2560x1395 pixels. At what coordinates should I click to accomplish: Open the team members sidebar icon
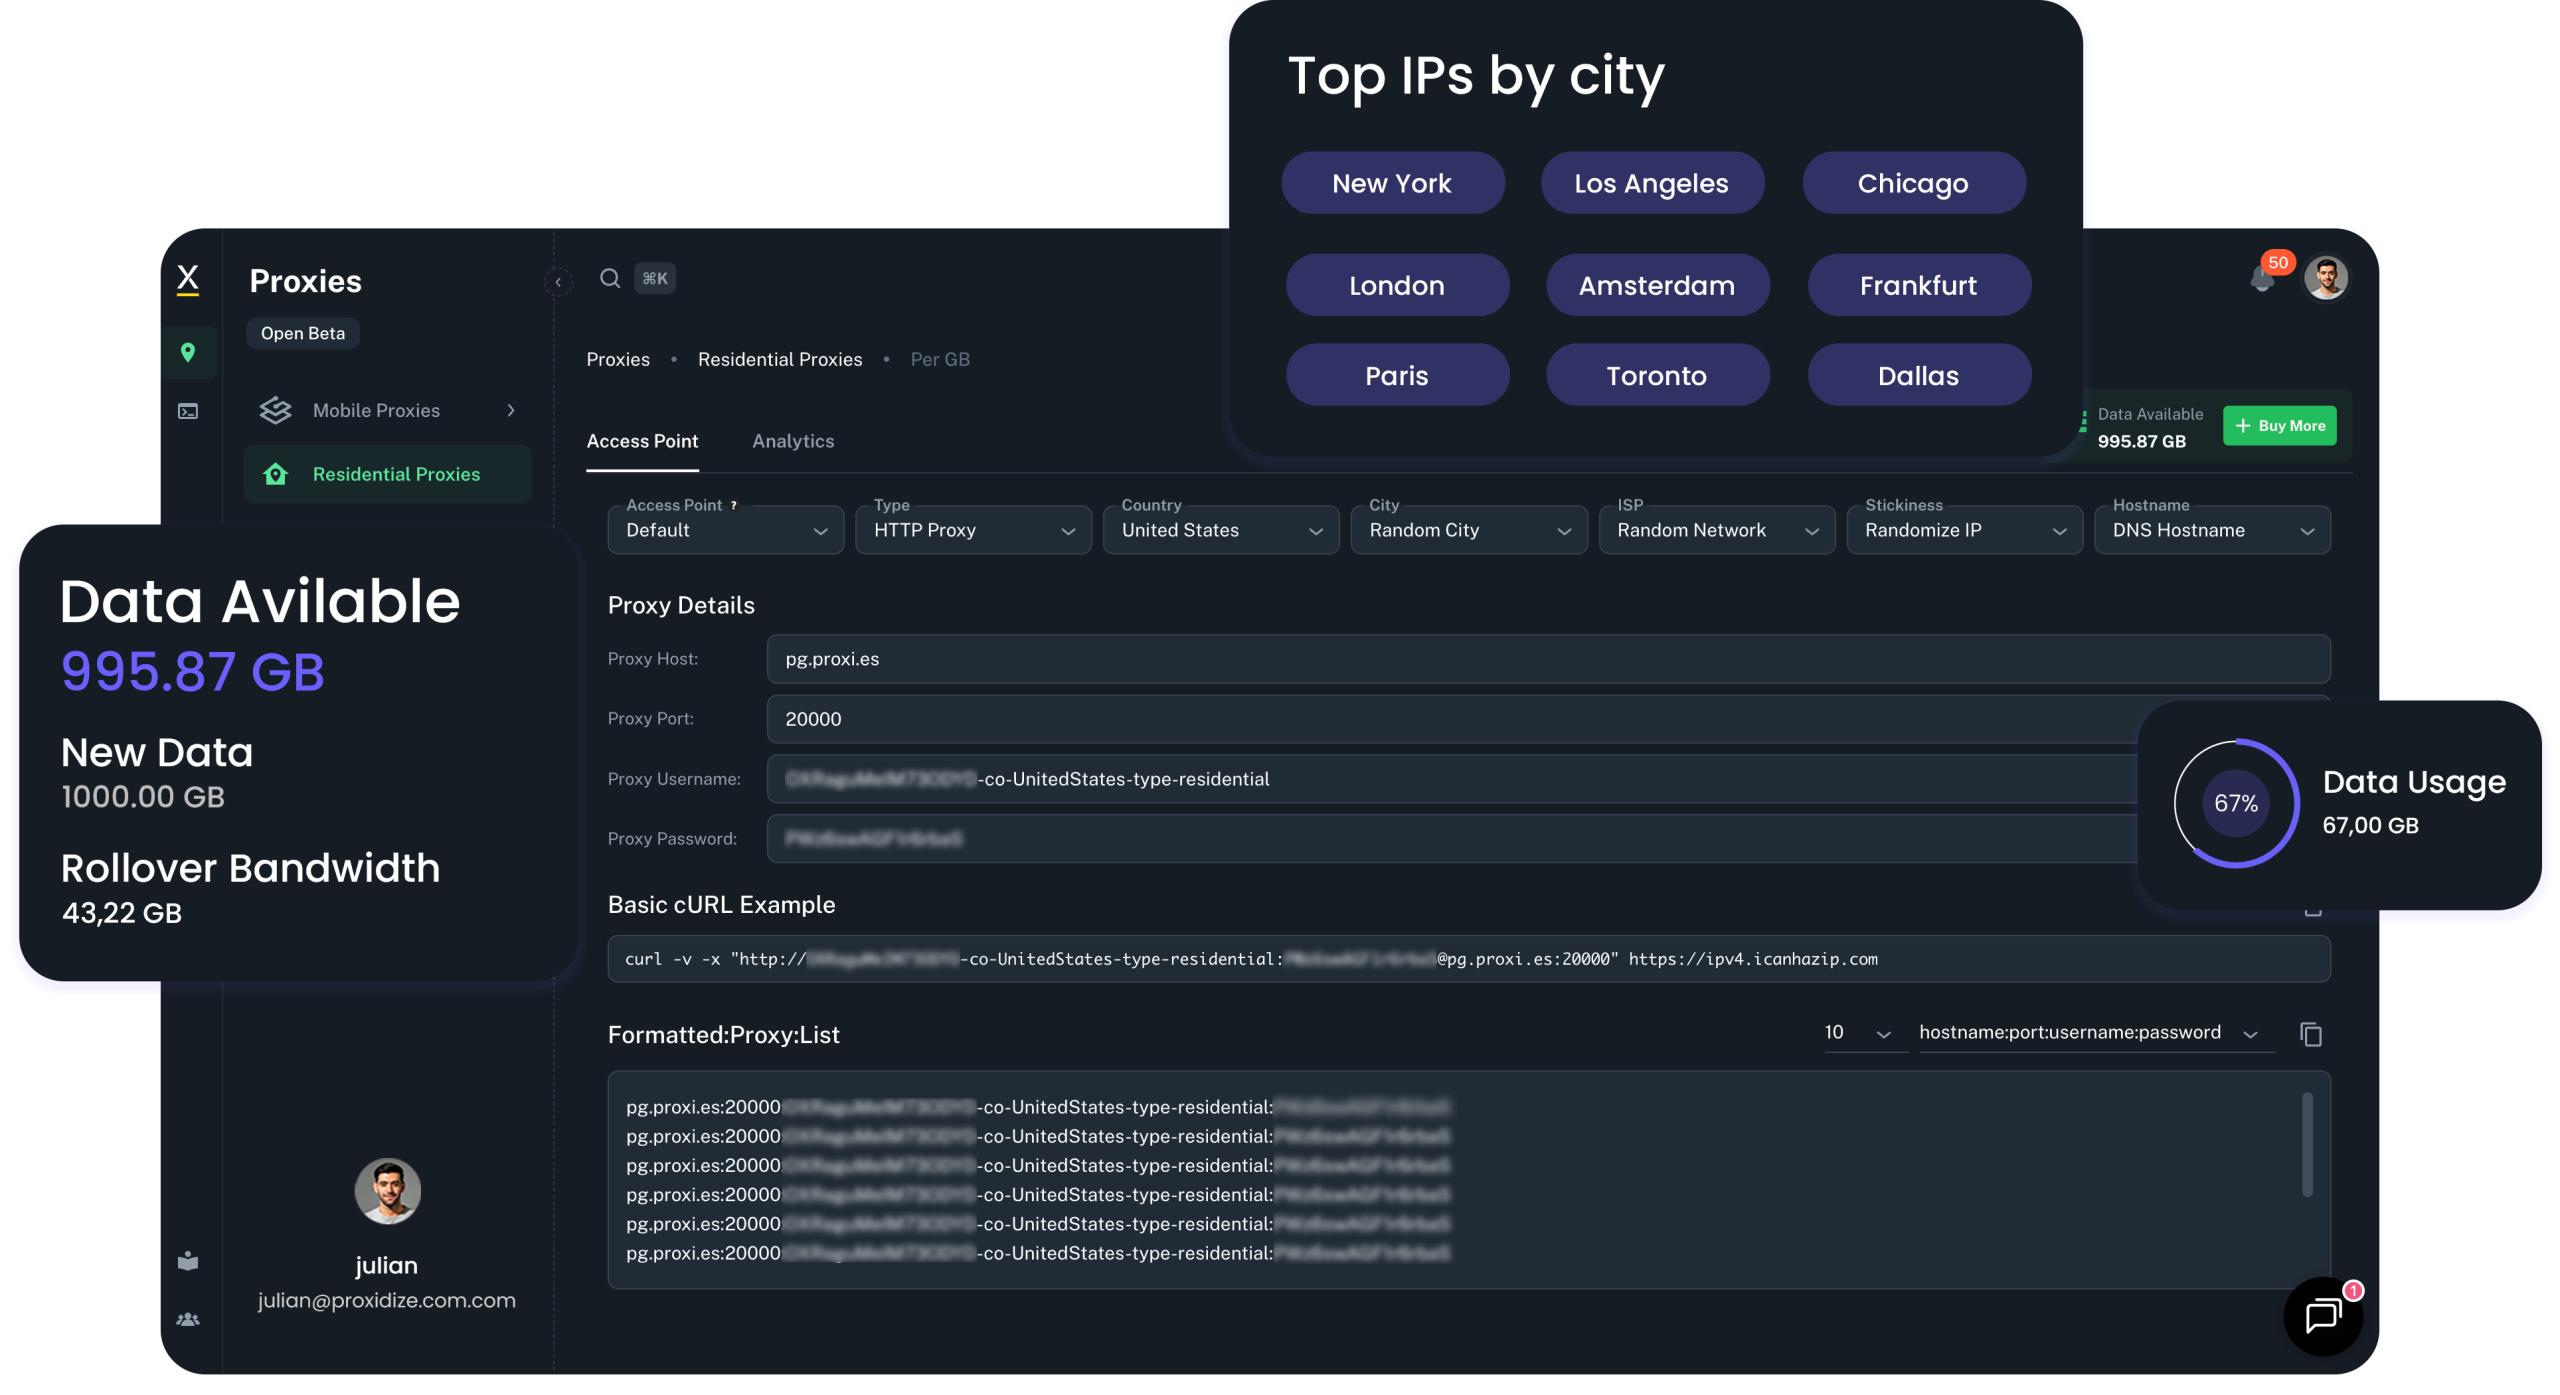(x=188, y=1319)
